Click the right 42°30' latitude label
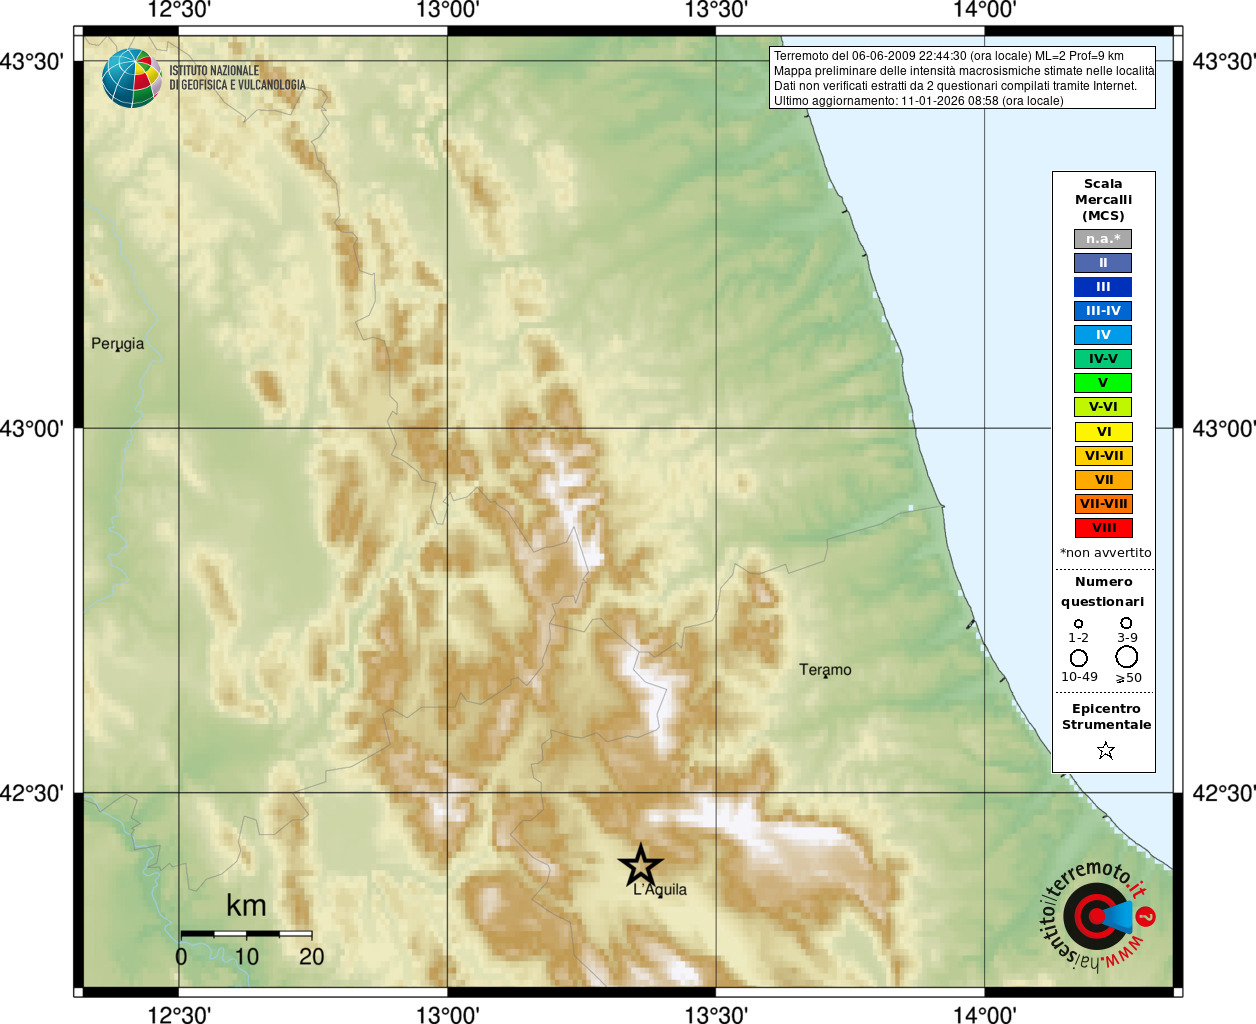Viewport: 1256px width, 1024px height. point(1223,794)
